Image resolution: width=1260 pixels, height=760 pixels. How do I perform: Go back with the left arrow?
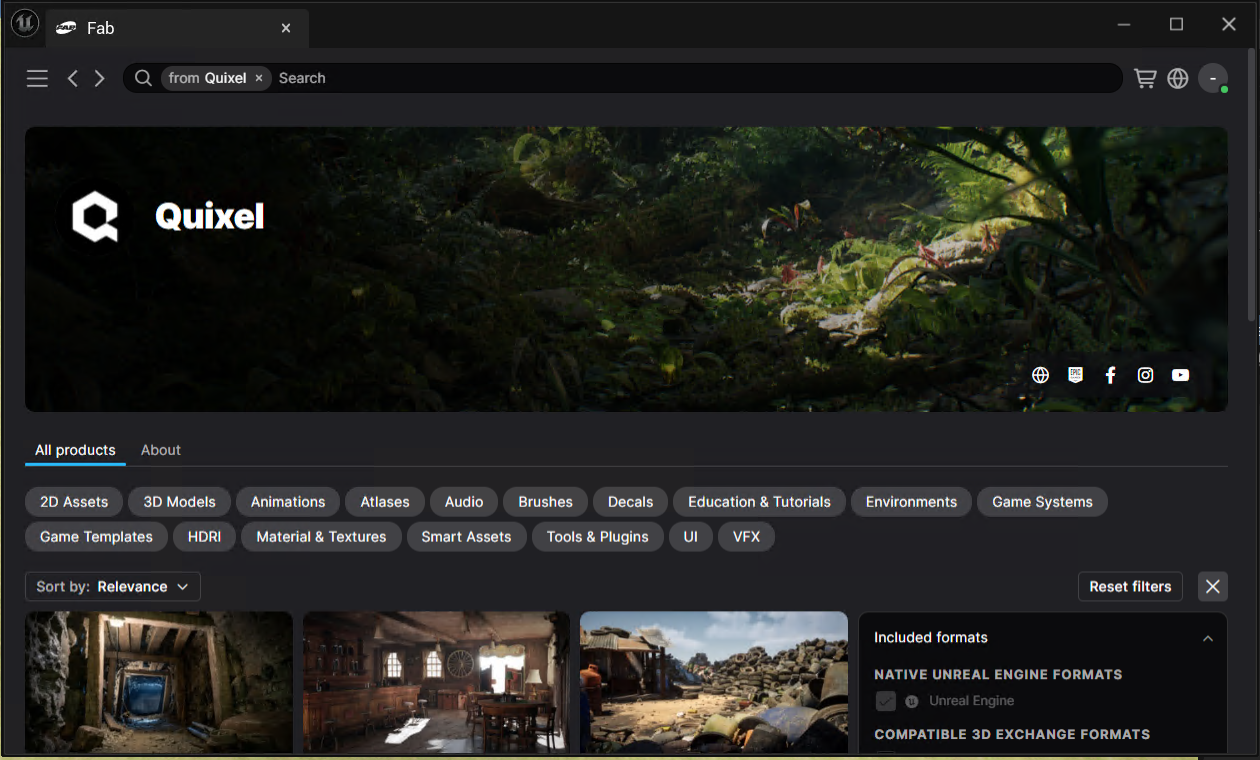(x=72, y=78)
